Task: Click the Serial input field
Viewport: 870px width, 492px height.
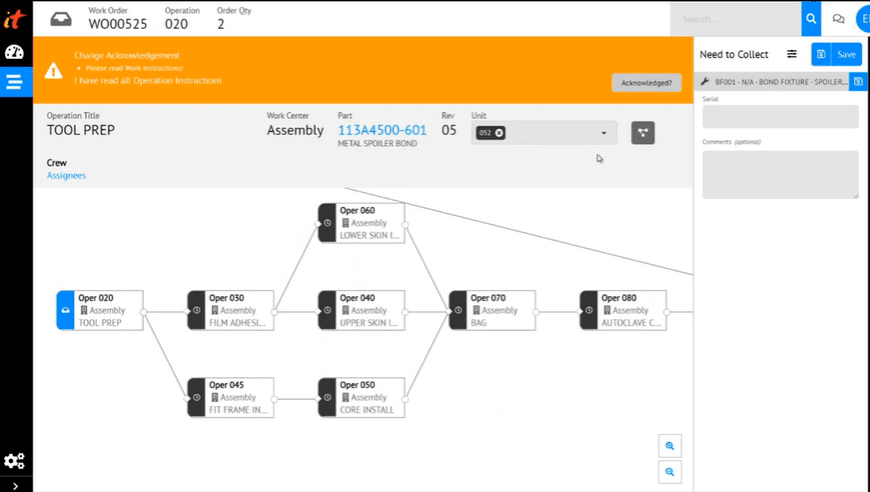Action: (780, 117)
